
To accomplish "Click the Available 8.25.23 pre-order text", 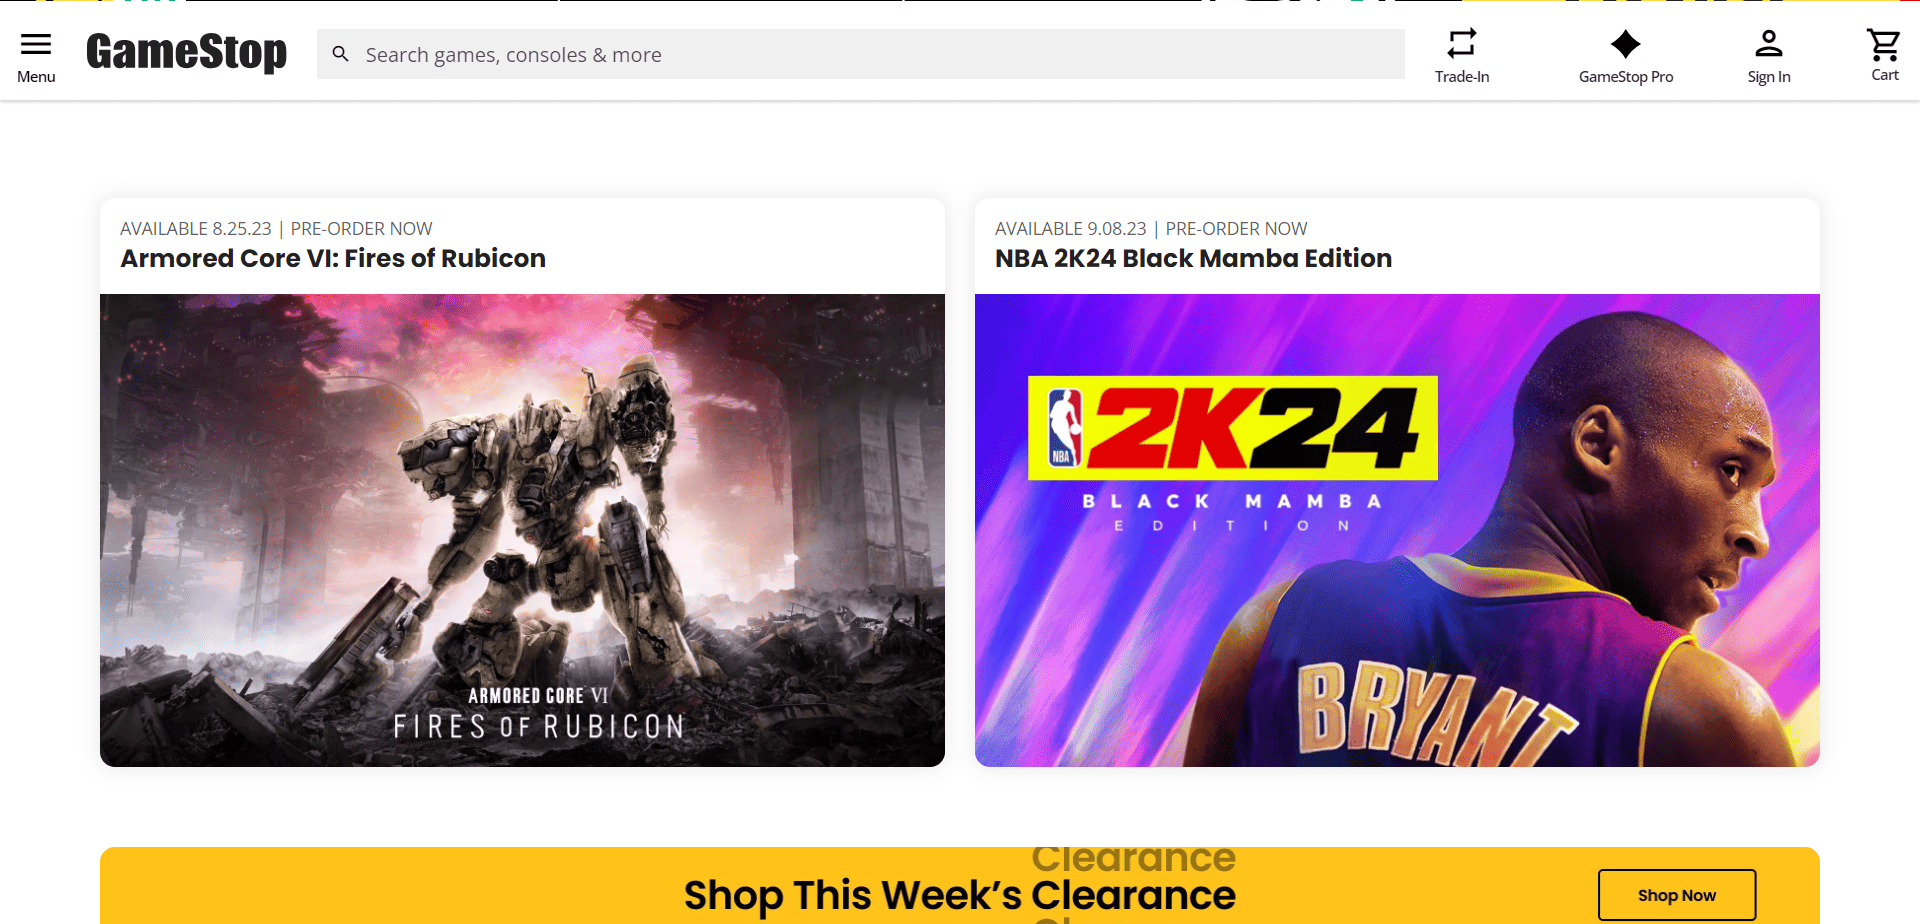I will point(276,229).
